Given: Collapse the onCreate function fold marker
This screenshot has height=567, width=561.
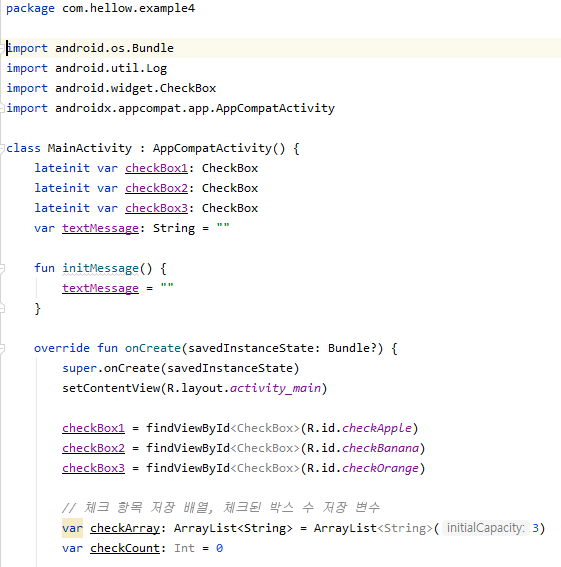Looking at the screenshot, I should click(x=2, y=348).
